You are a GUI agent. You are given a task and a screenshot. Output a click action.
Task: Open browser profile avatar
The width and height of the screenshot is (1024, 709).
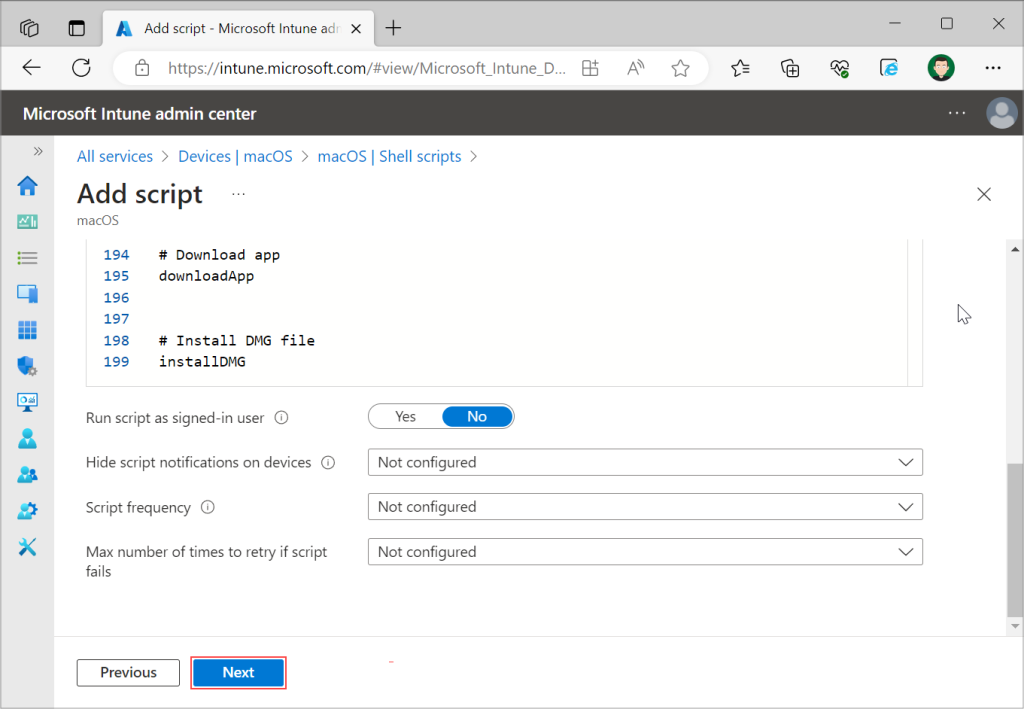click(940, 67)
